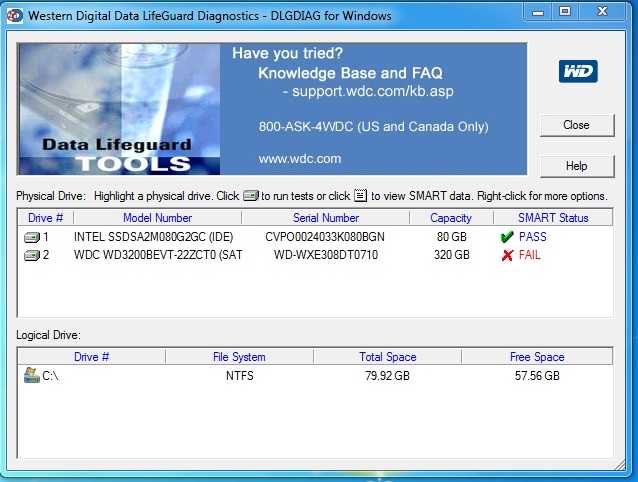The image size is (638, 482).
Task: Select the C:\ logical drive entry
Action: click(315, 375)
